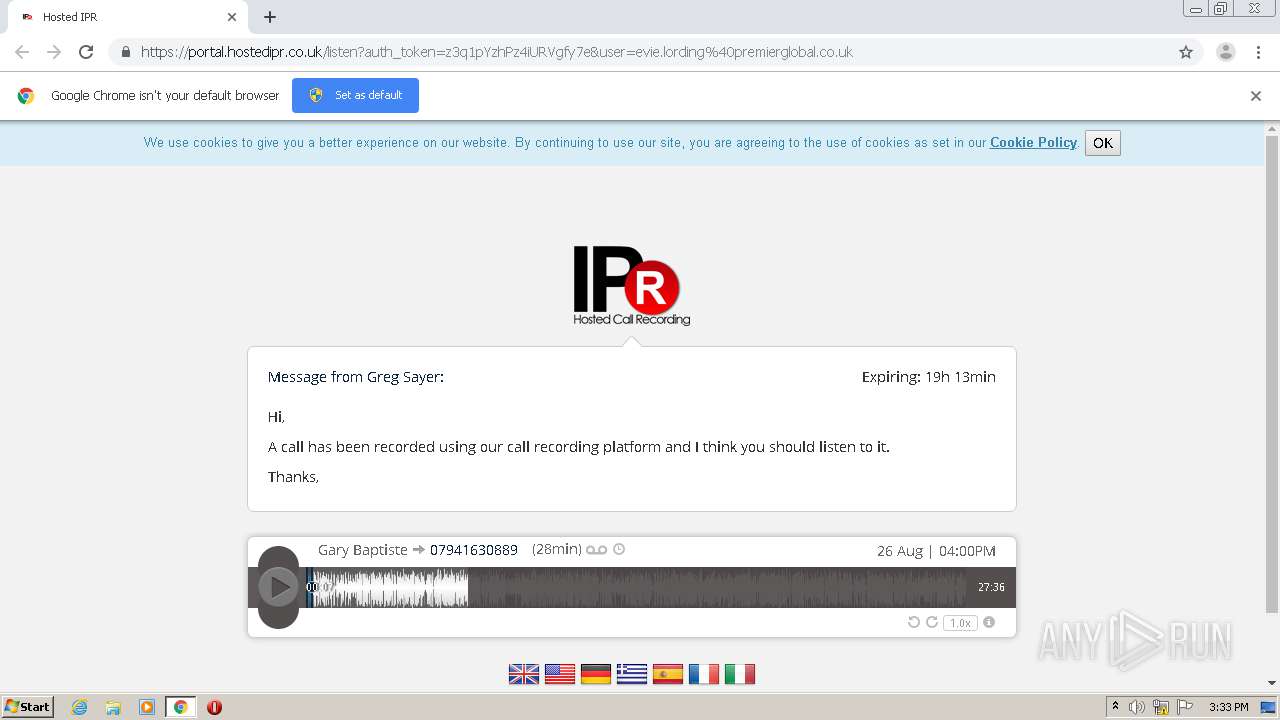Switch language to Spanish flag
The image size is (1280, 720).
(668, 675)
